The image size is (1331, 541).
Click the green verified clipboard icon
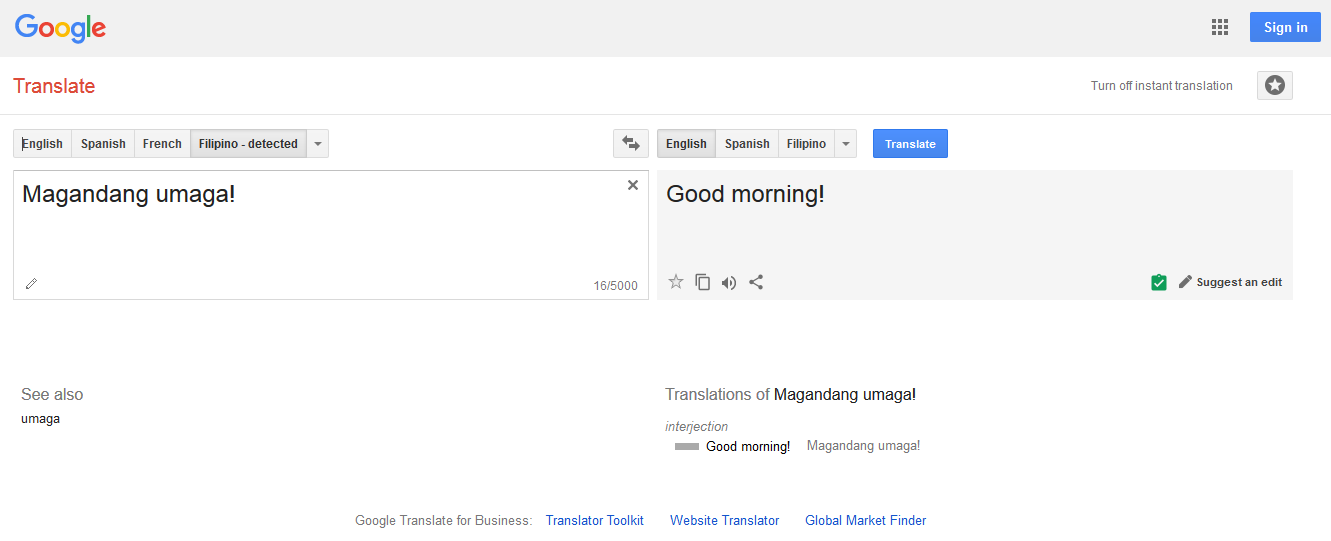point(1159,282)
